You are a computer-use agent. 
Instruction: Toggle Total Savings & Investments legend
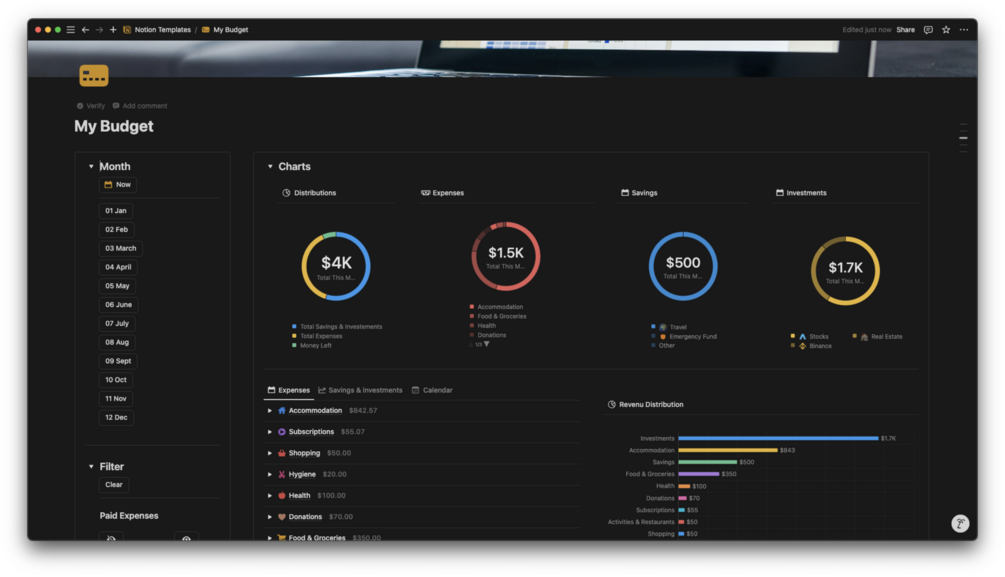coord(337,327)
